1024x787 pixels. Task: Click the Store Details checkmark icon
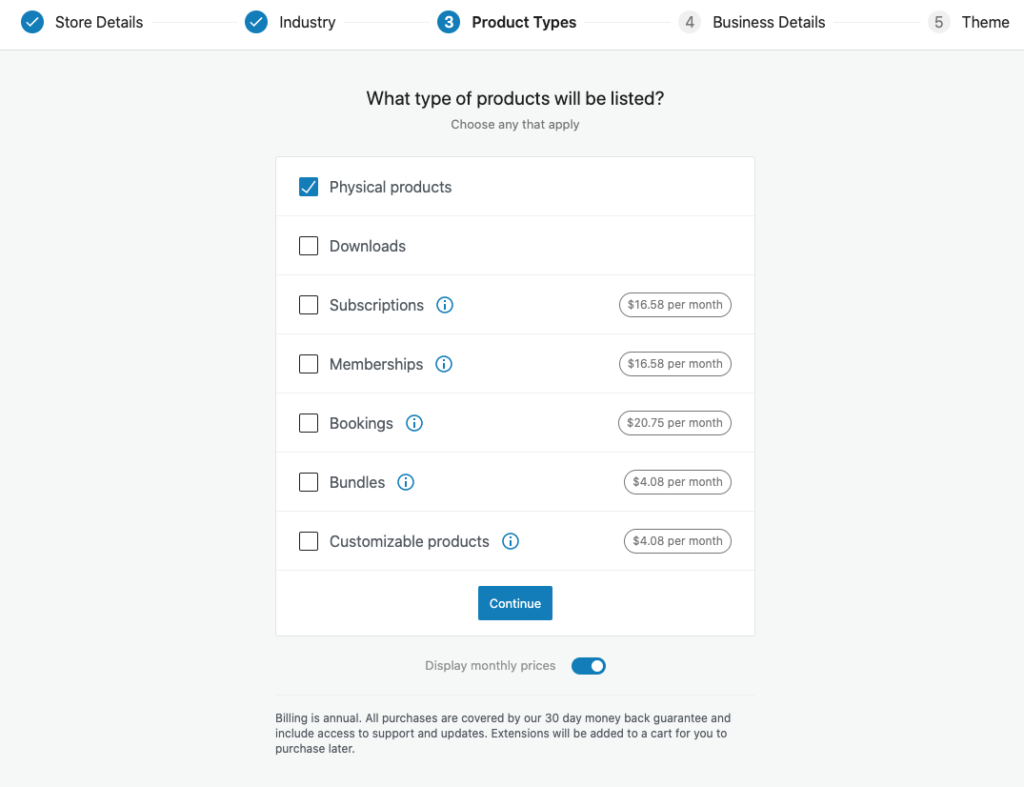click(x=32, y=22)
